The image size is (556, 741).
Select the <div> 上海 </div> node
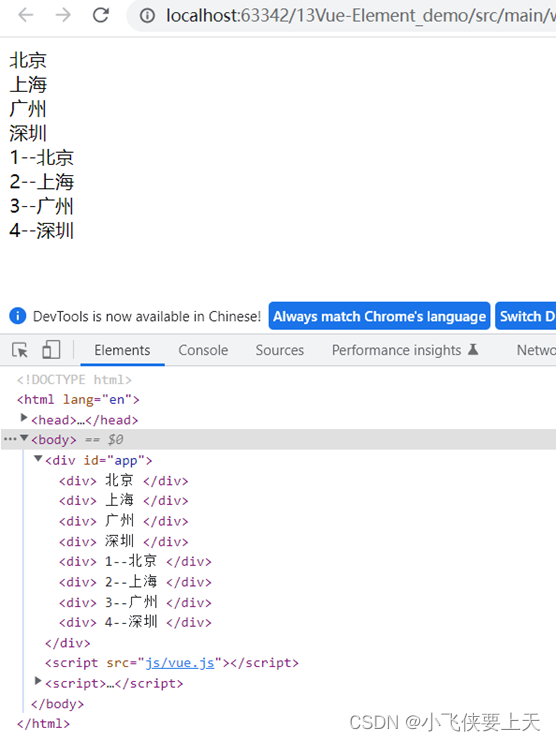click(124, 500)
